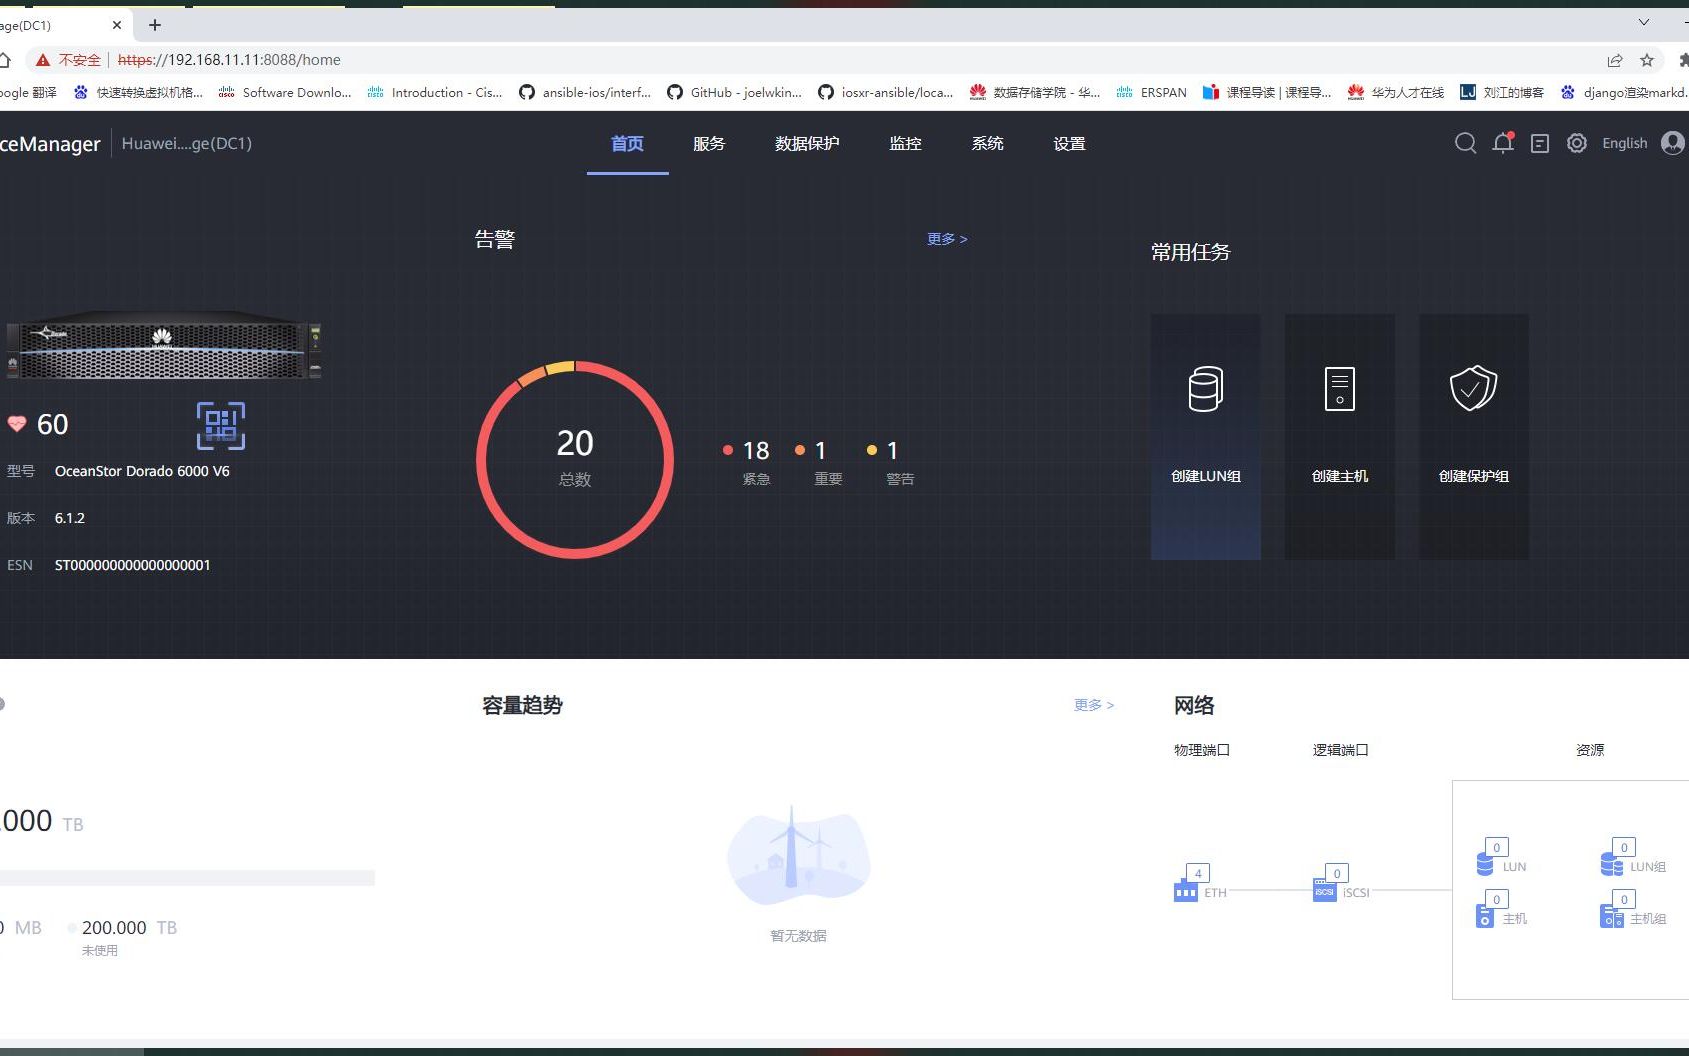
Task: Open the iosxr-ansible/loca... bookmark
Action: tap(885, 92)
